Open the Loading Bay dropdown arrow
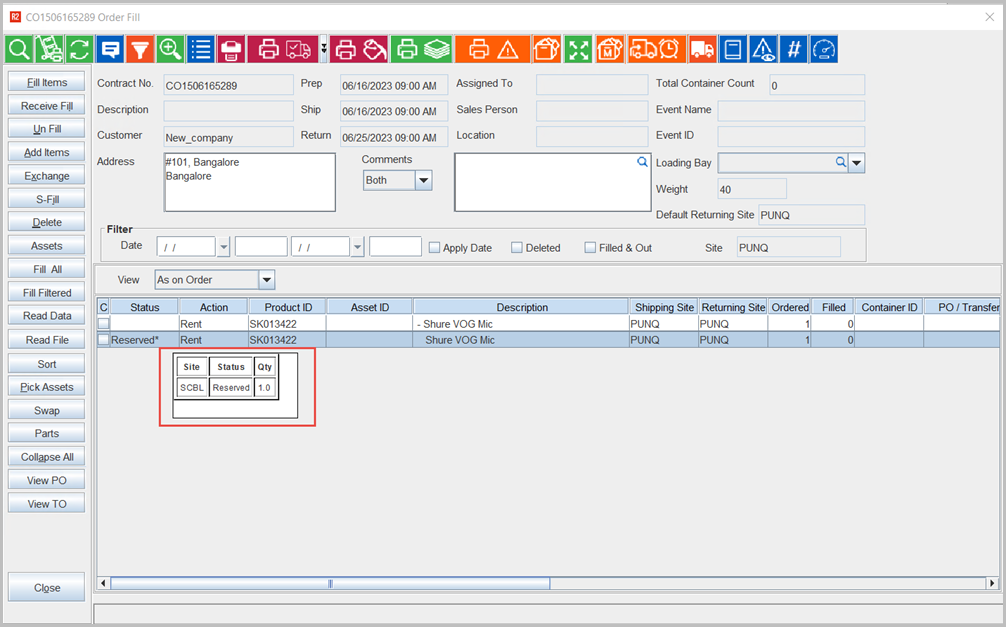 [857, 162]
